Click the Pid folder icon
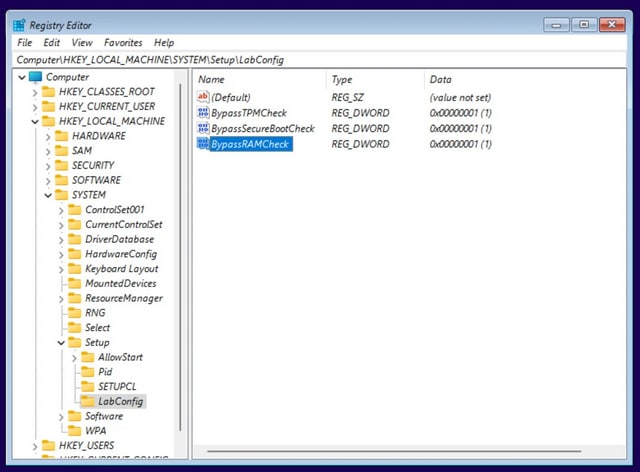640x472 pixels. [88, 372]
